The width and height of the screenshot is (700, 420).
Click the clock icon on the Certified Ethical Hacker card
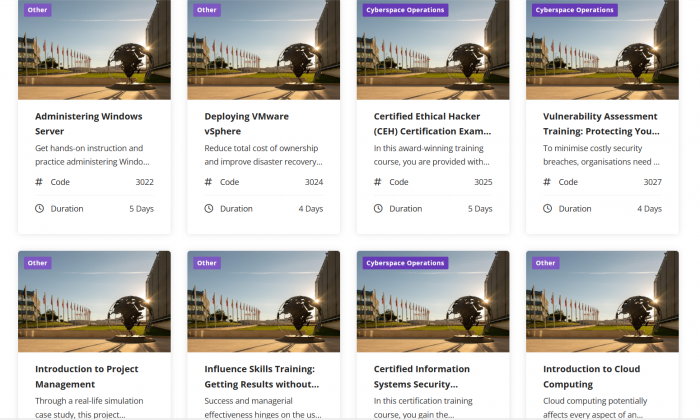(x=378, y=208)
